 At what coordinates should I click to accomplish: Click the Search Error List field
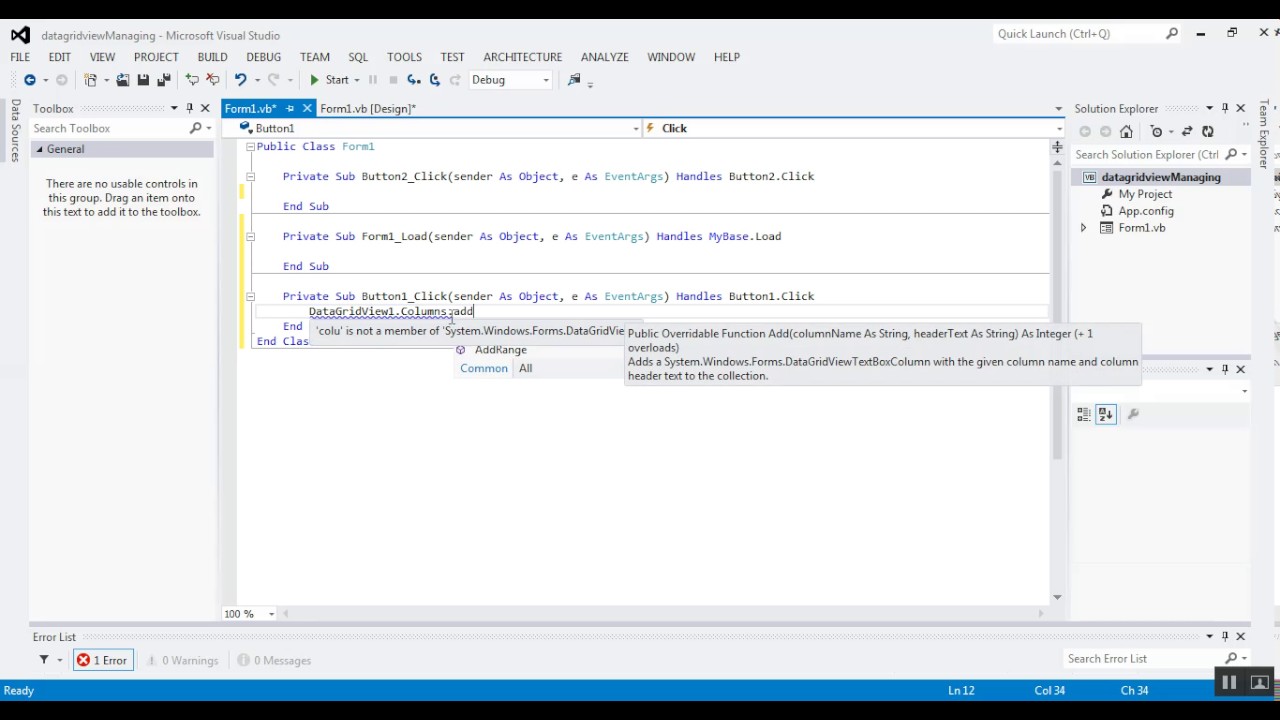(1142, 658)
